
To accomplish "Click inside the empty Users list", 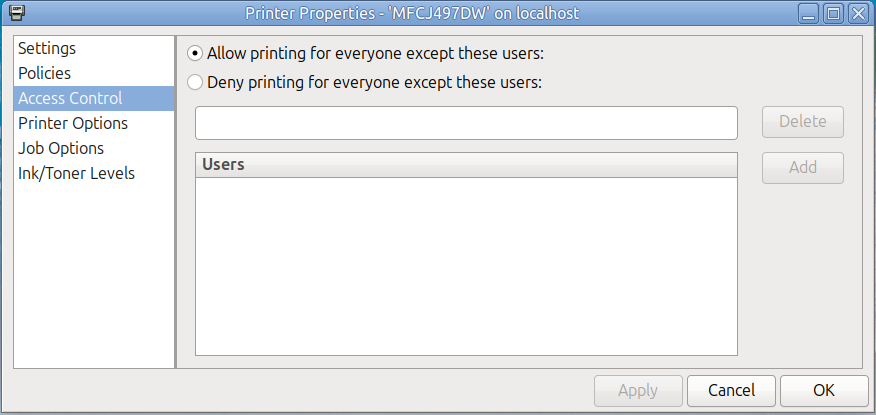I will 466,265.
